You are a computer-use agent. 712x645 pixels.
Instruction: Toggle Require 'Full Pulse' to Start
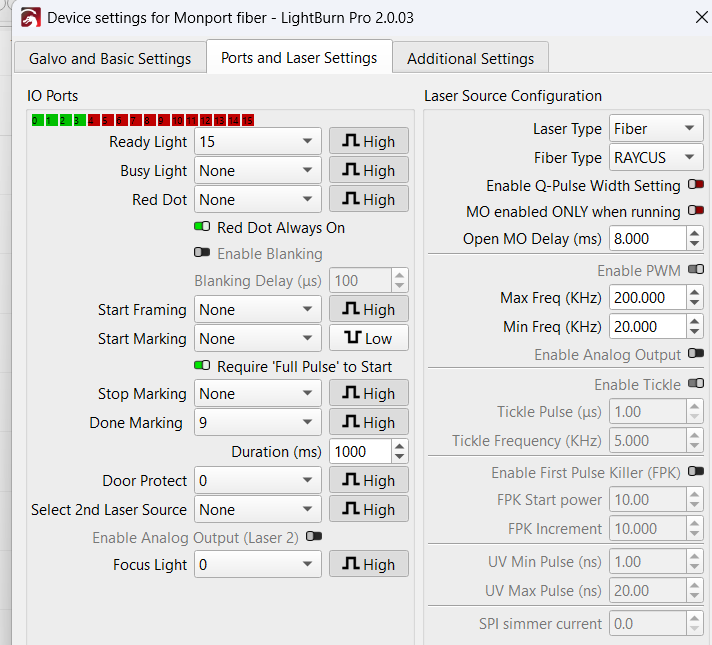click(202, 367)
